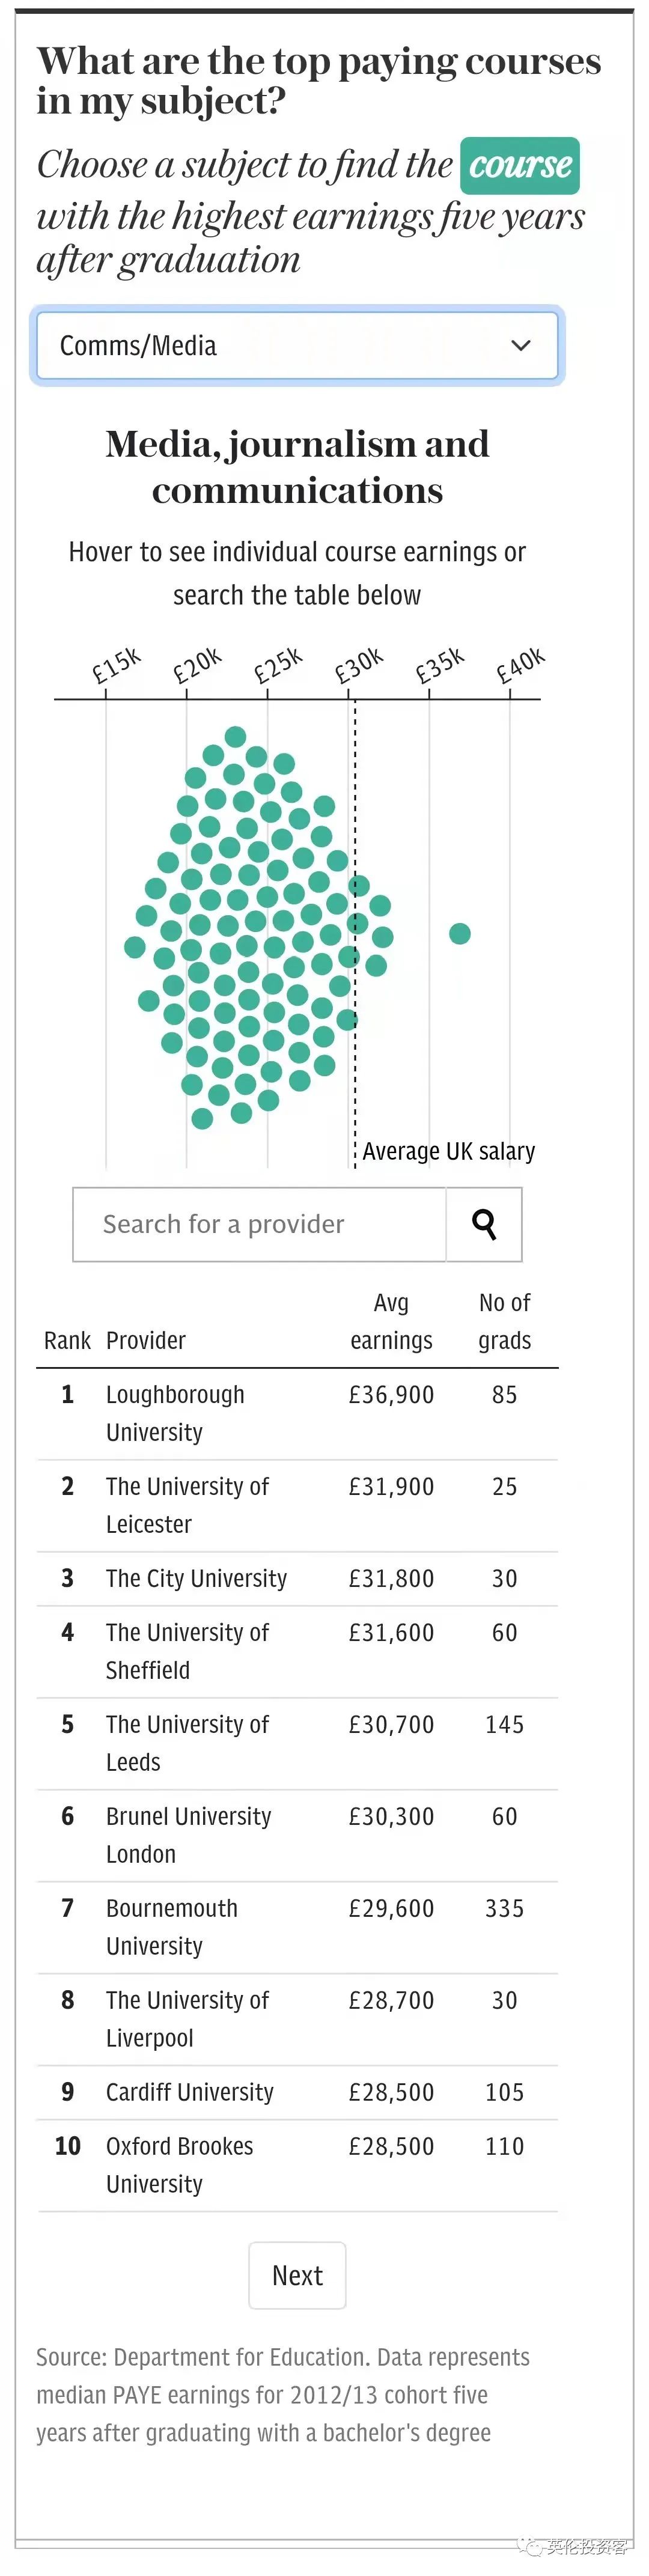Open the Comms/Media subject dropdown

coord(297,346)
